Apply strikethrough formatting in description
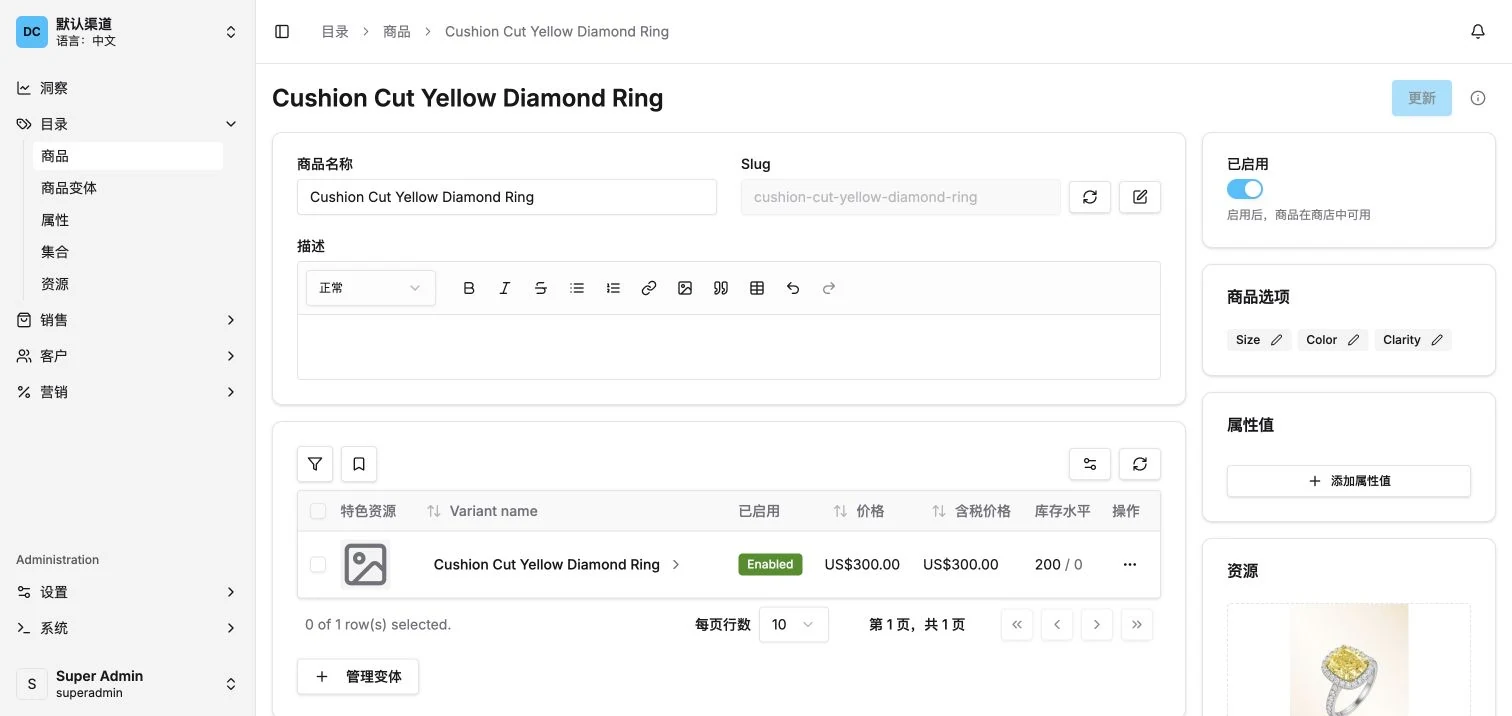 (541, 288)
